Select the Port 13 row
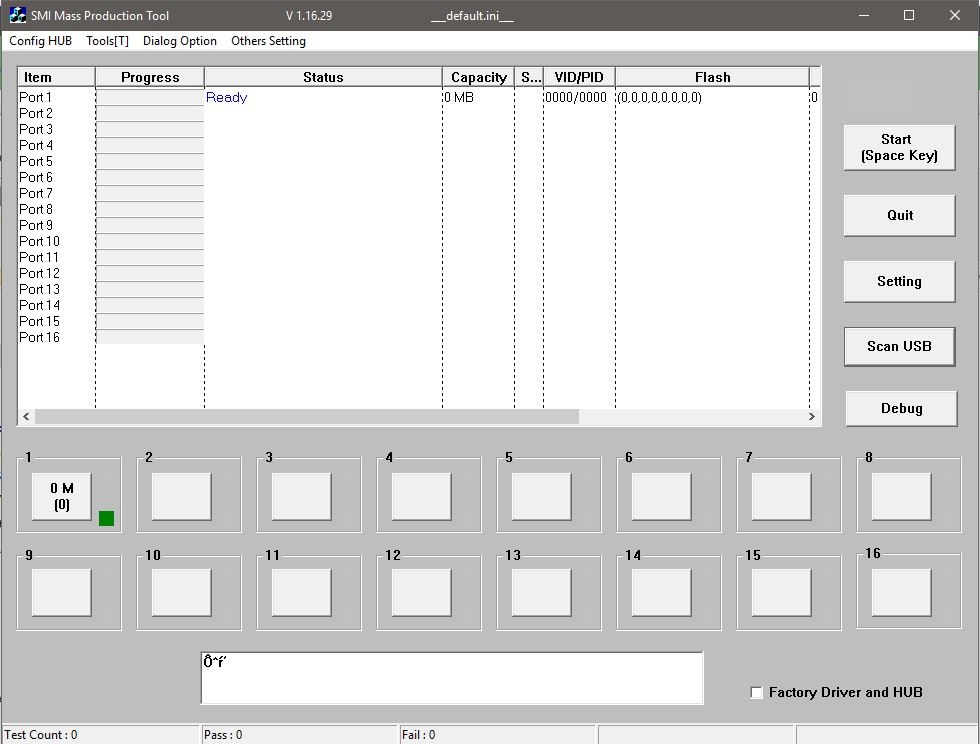The image size is (980, 744). pos(418,289)
